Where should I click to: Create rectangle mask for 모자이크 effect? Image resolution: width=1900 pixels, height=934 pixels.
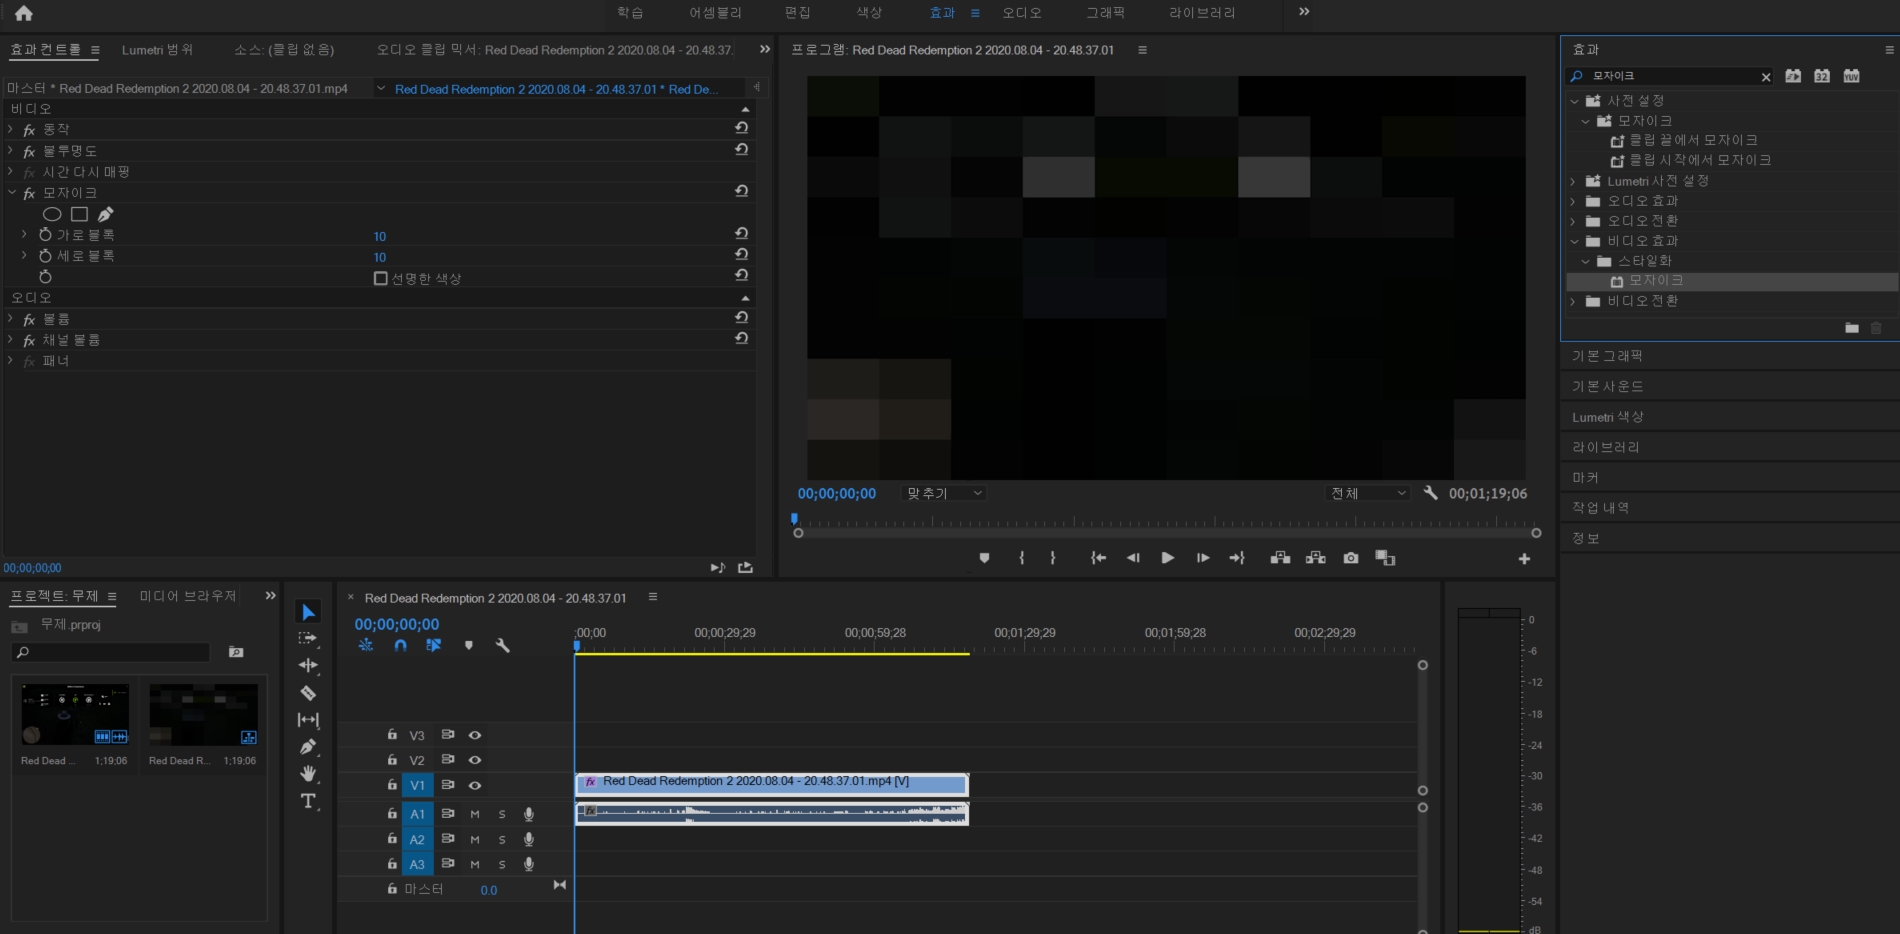pos(79,214)
